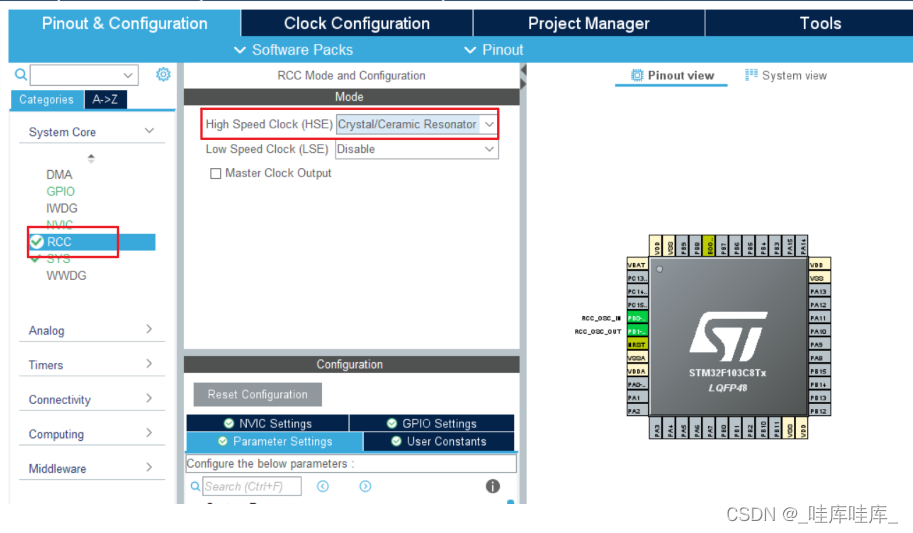Open the peripheral search combo box dropdown

coord(128,75)
